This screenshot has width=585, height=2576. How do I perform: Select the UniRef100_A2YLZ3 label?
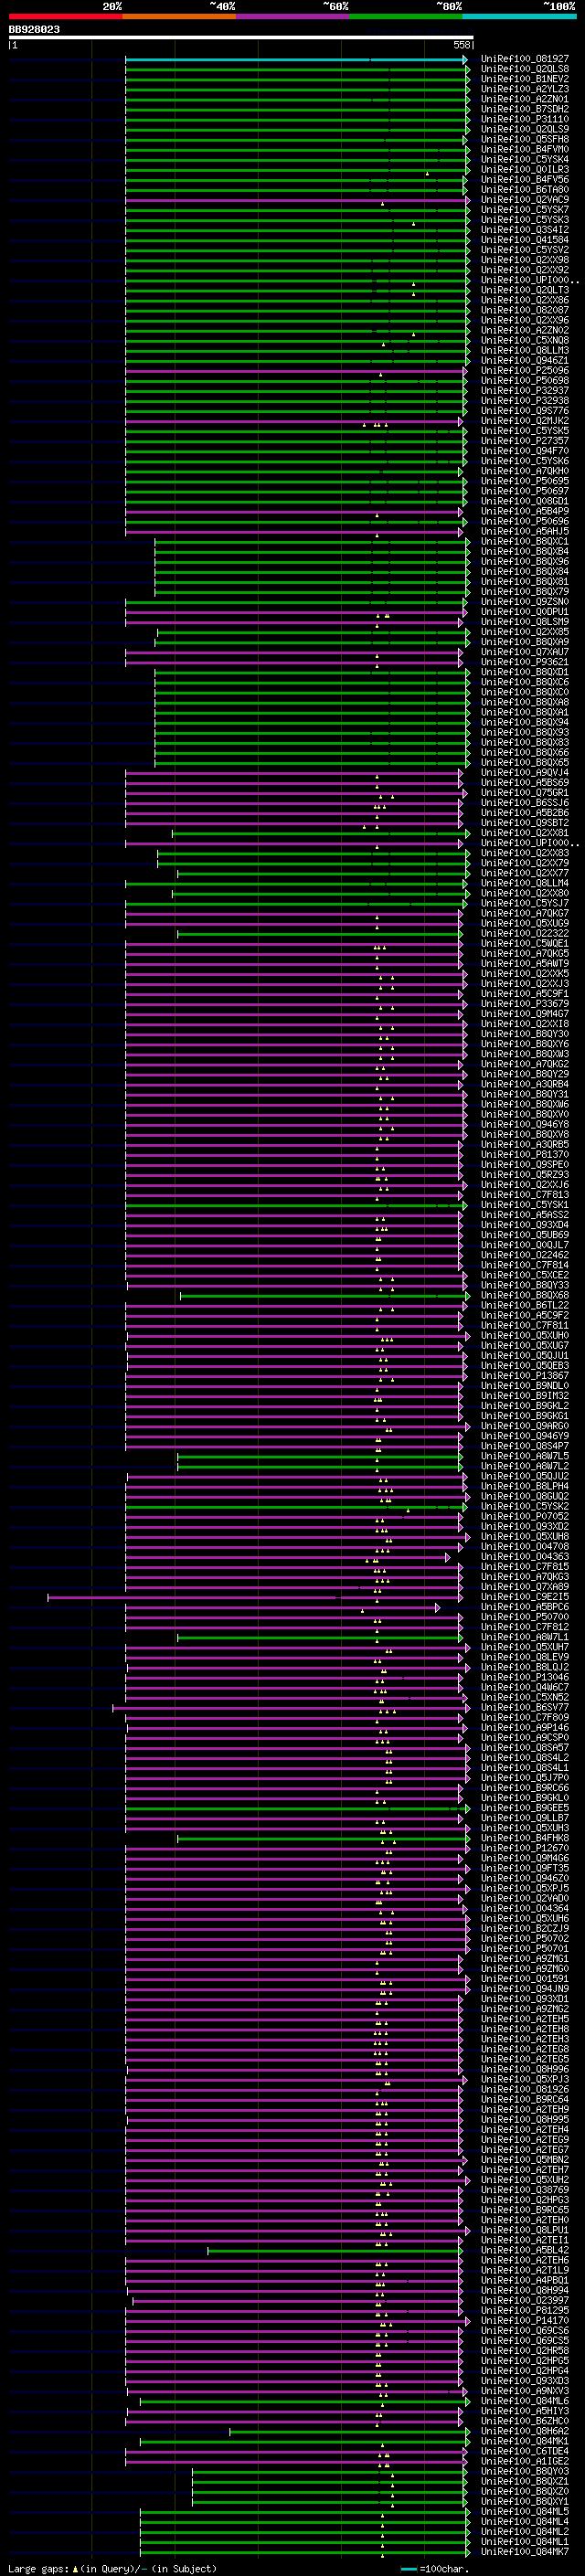tap(525, 89)
